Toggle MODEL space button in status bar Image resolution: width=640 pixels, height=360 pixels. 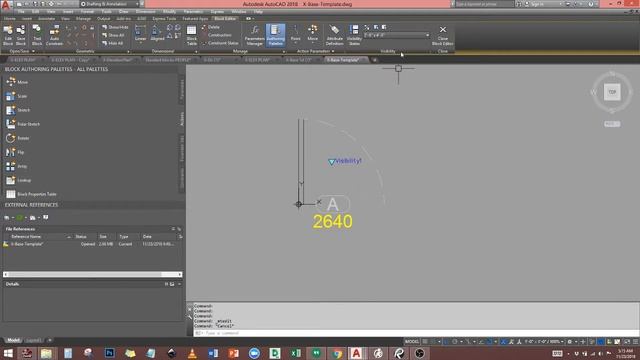coord(412,341)
